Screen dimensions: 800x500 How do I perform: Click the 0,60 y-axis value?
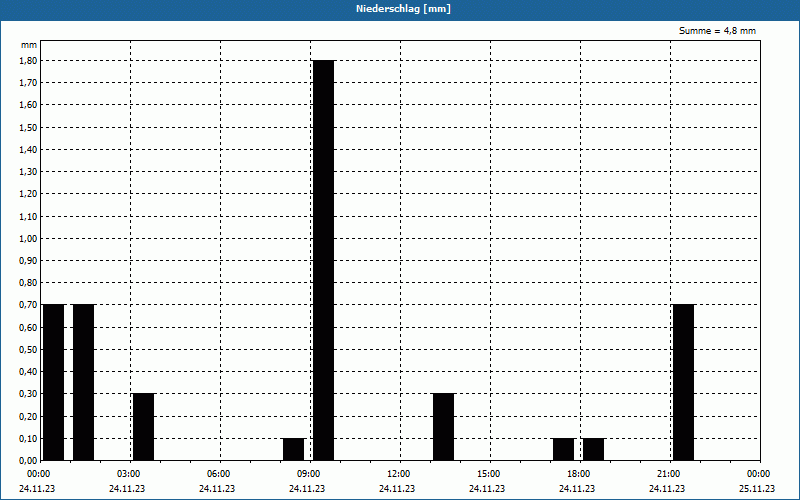(x=29, y=328)
